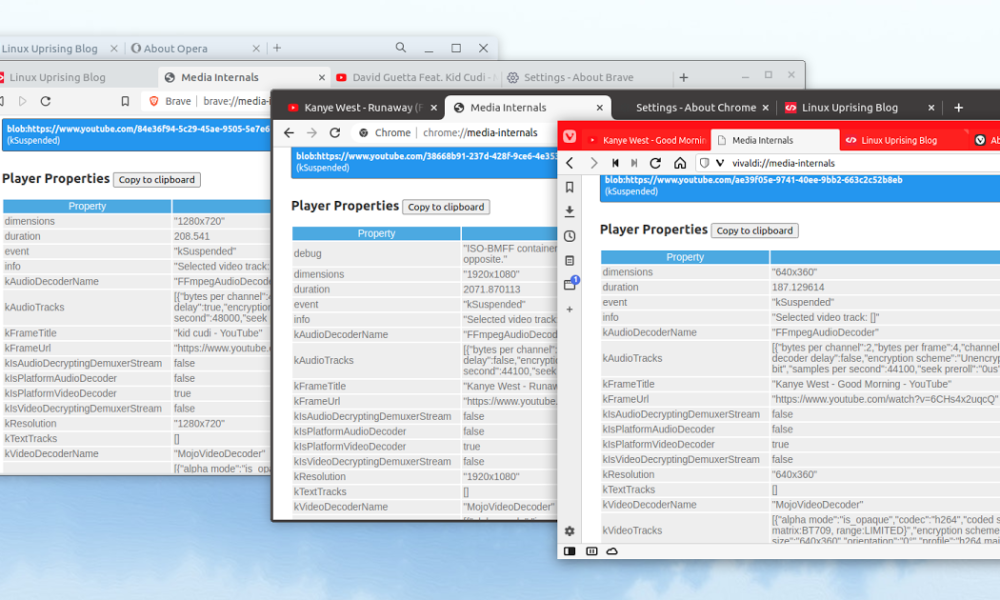Add a web panel in Vivaldi's sidebar
The image size is (1000, 600).
[570, 309]
